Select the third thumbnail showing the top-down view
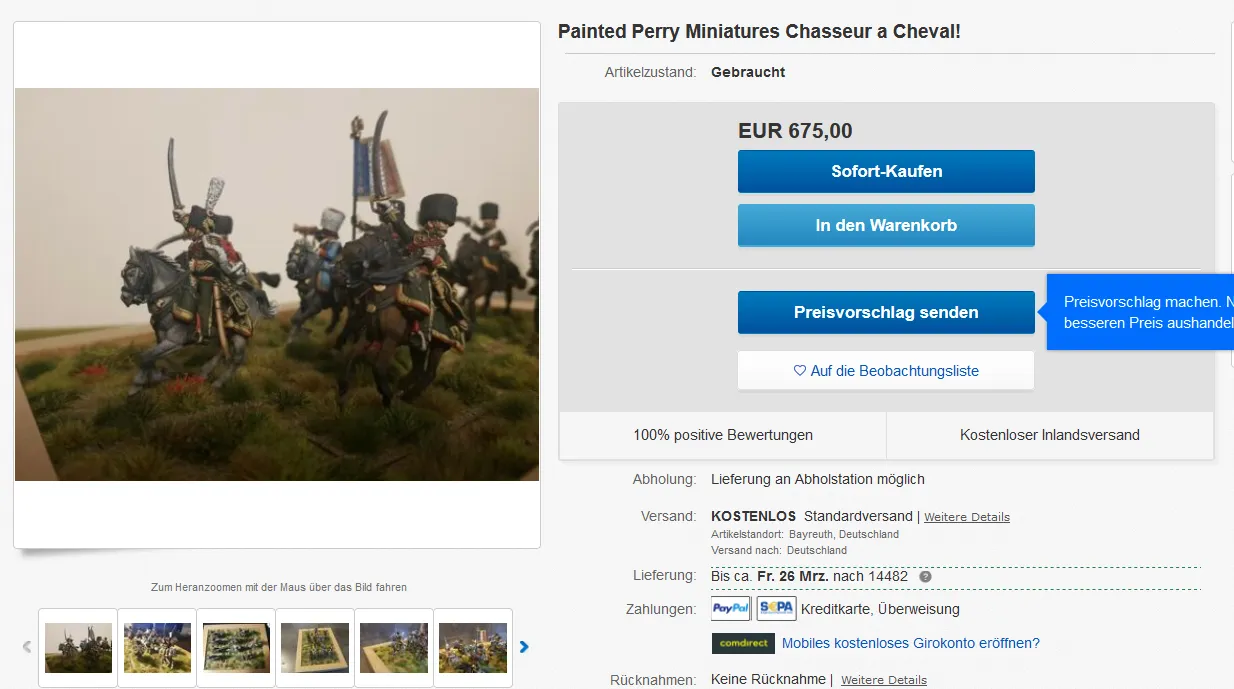The height and width of the screenshot is (689, 1234). point(236,648)
